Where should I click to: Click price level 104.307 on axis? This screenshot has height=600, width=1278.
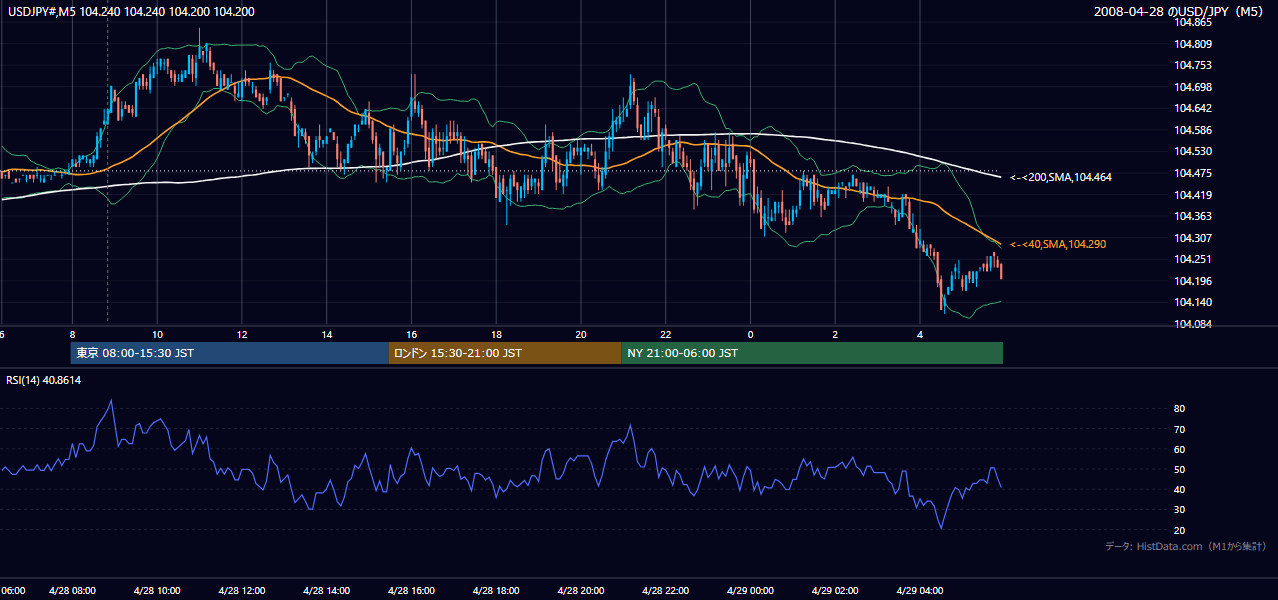pos(1193,238)
